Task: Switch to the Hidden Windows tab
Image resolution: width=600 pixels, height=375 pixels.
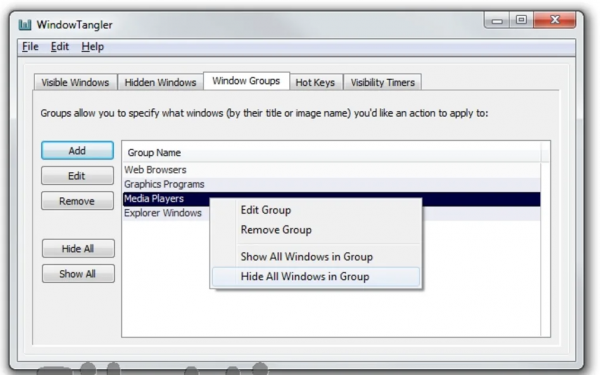Action: coord(160,82)
